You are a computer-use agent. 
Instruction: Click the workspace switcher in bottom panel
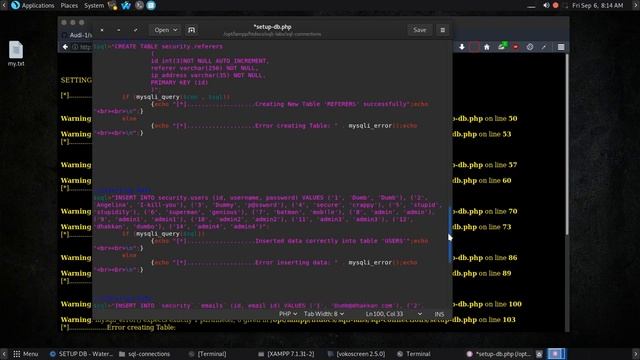(x=556, y=354)
